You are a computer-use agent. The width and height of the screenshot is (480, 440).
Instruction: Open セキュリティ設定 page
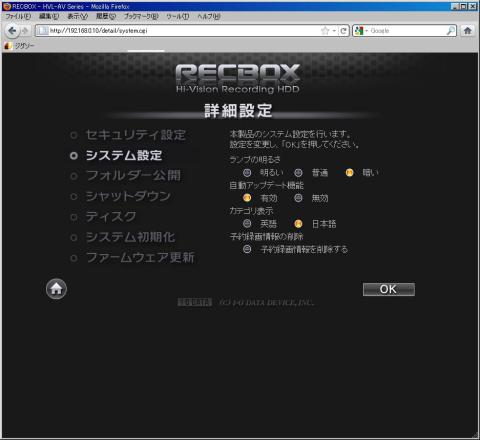click(x=136, y=135)
